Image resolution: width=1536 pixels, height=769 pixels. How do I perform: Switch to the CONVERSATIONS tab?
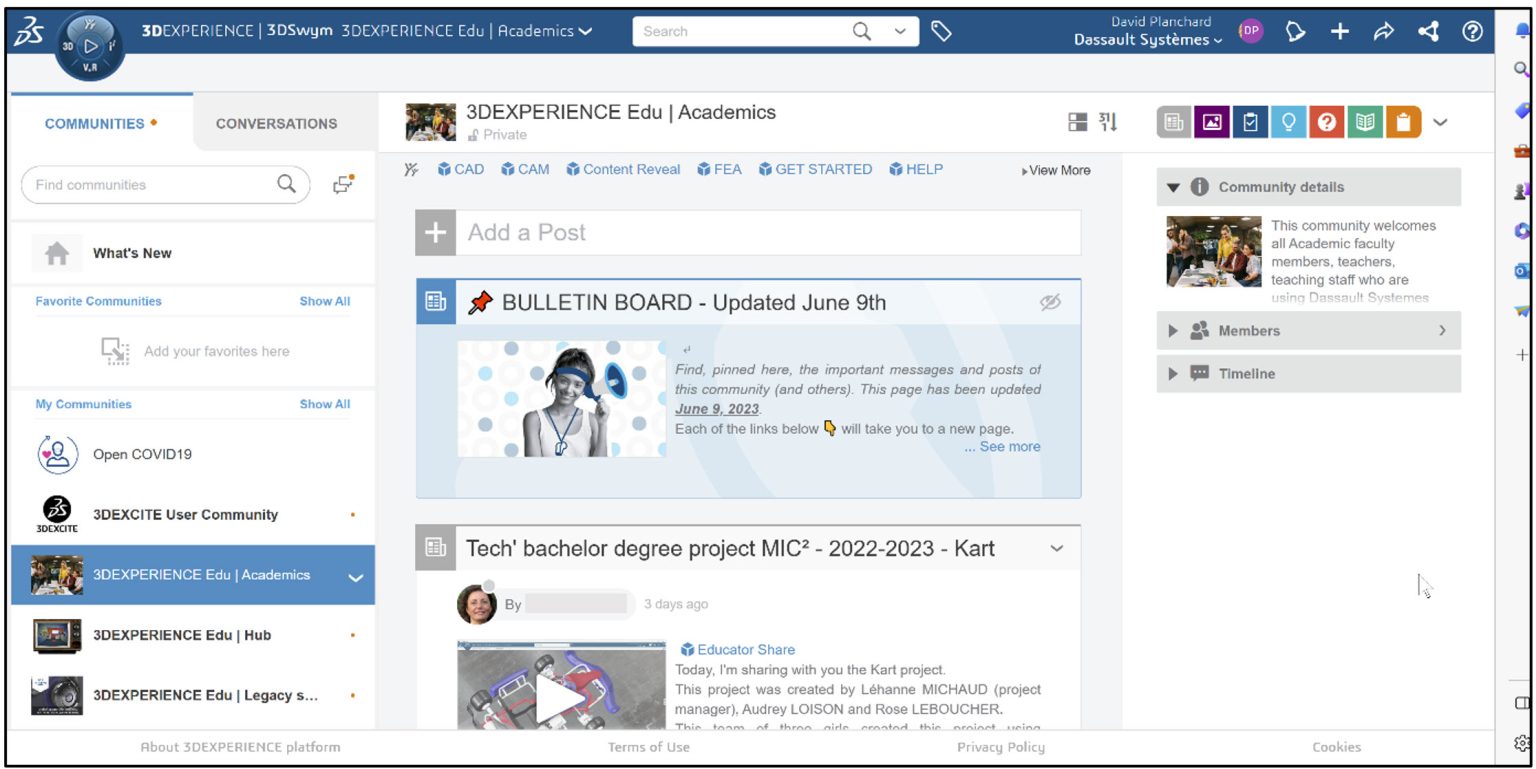pos(276,123)
